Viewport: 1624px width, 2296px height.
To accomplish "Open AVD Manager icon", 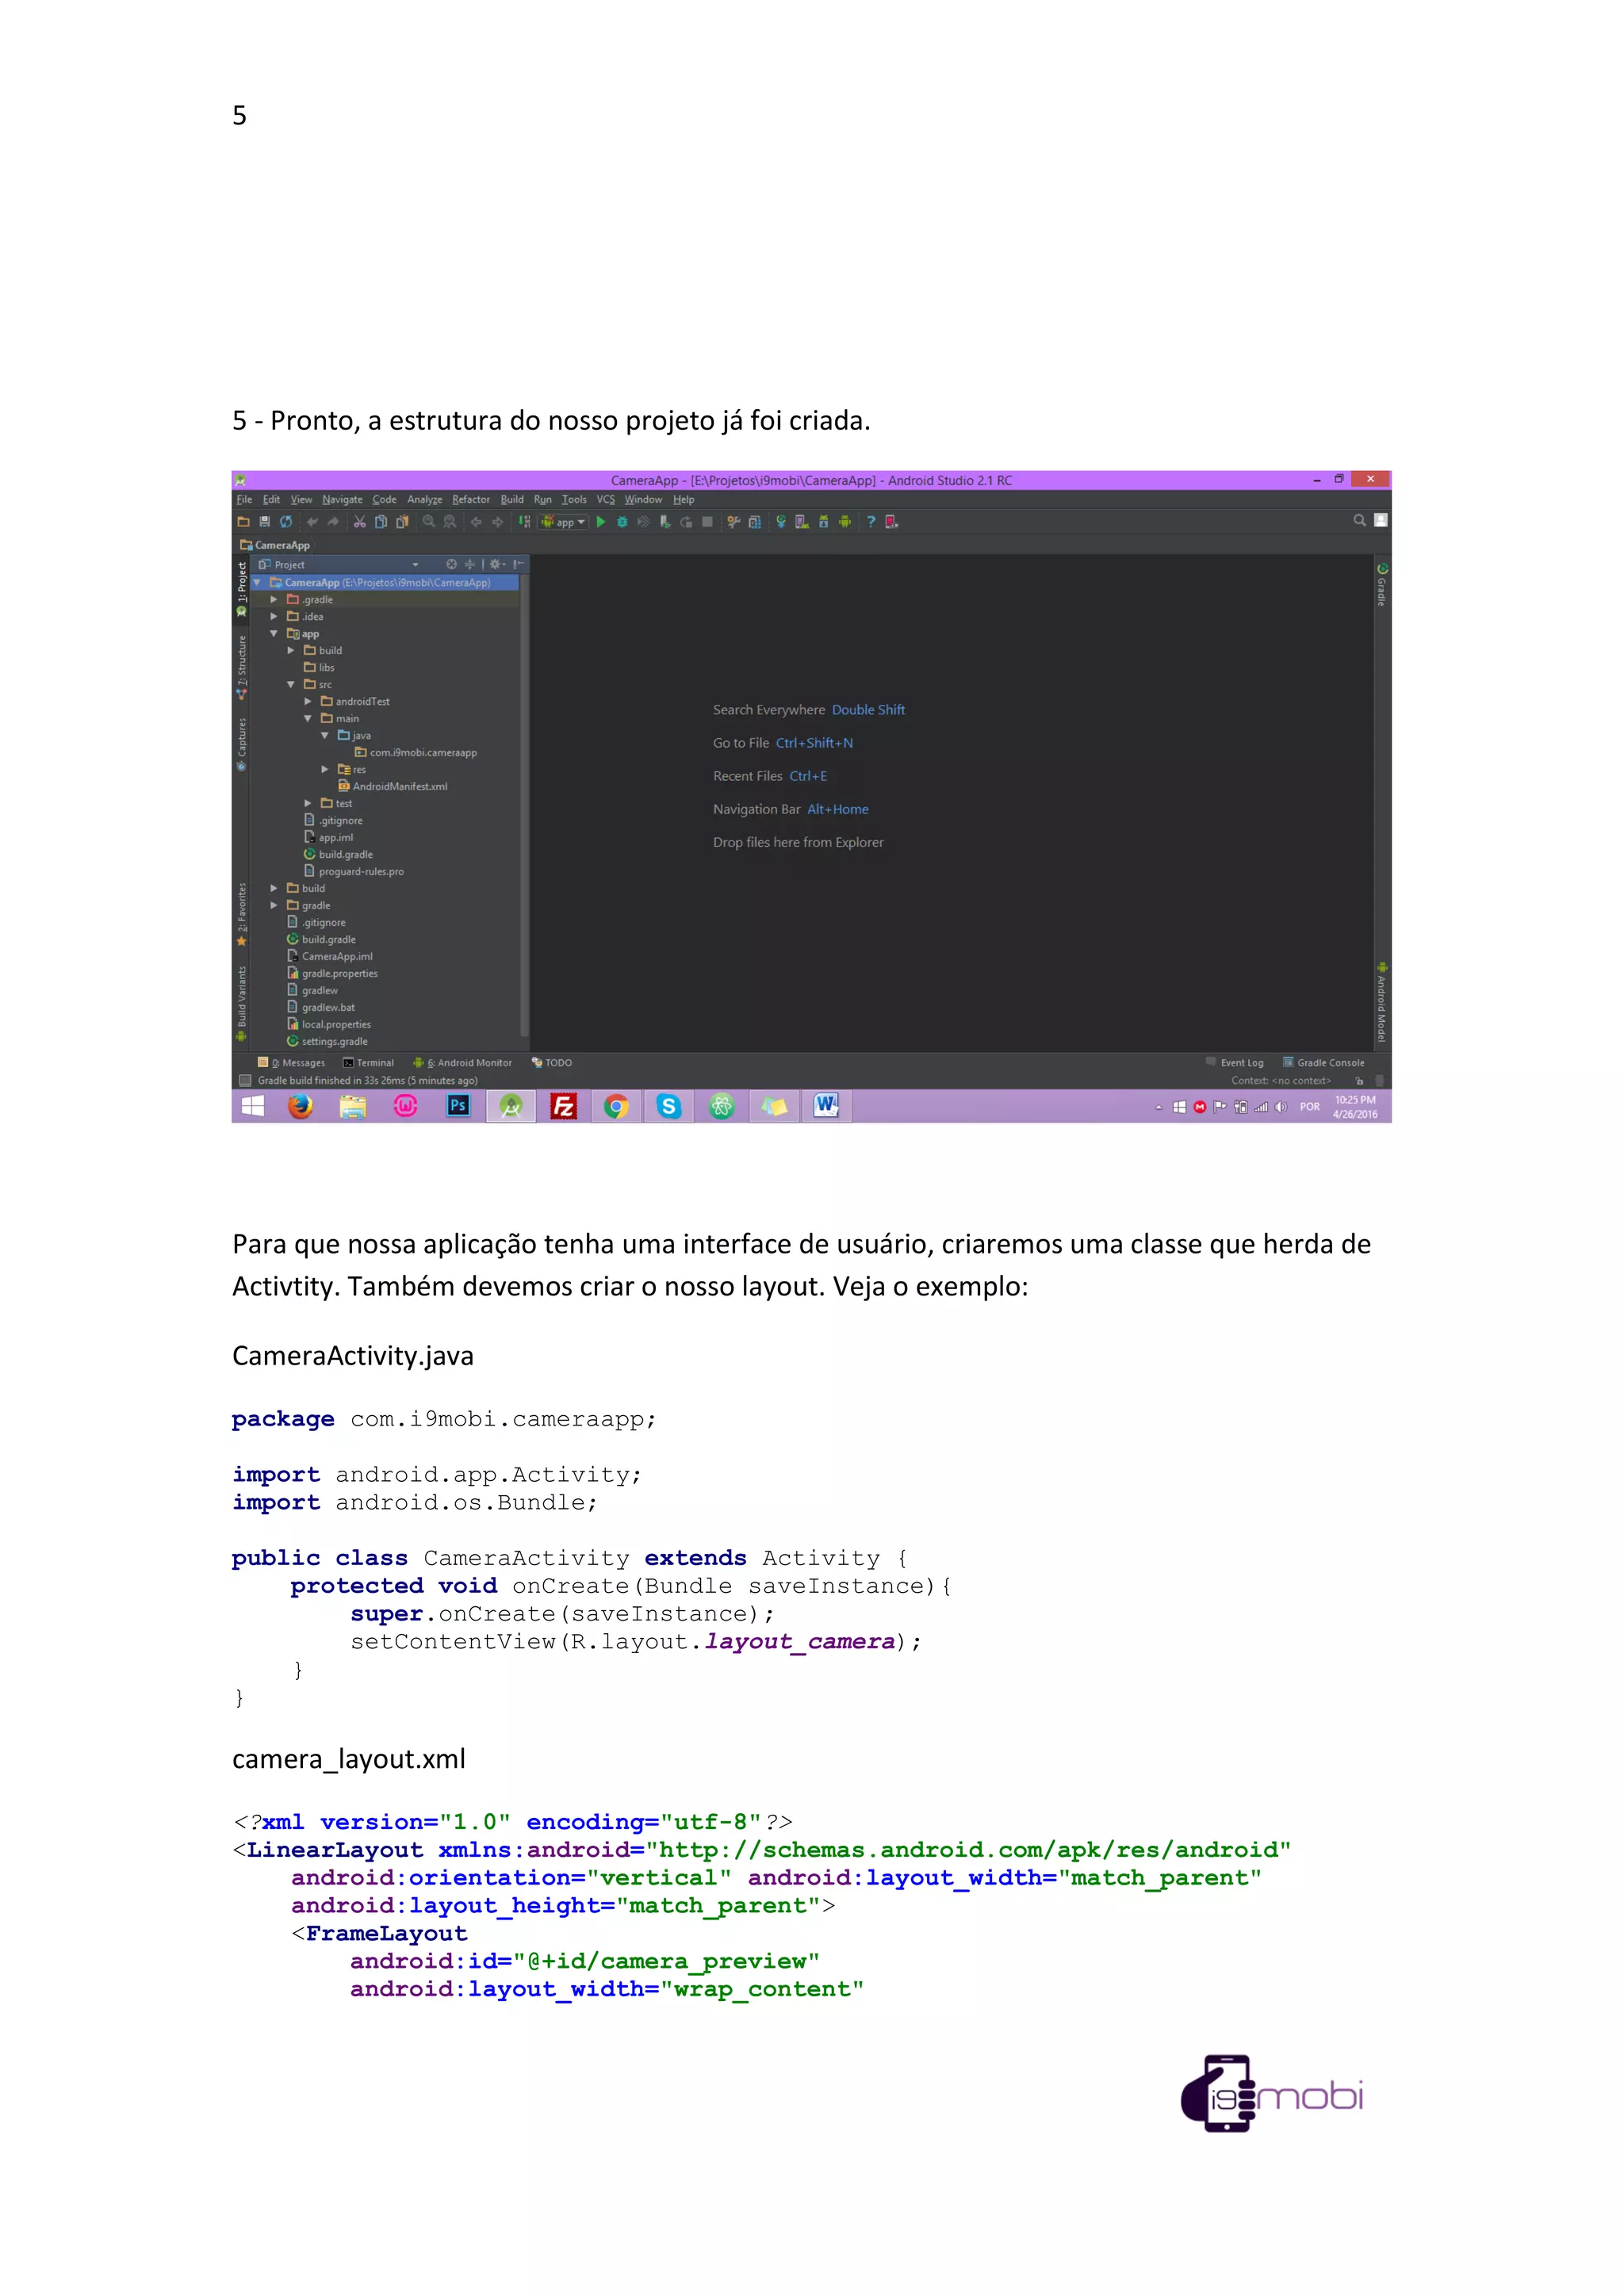I will [x=802, y=521].
